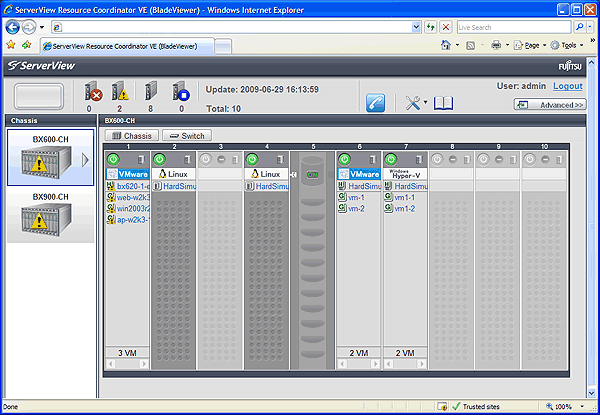Image resolution: width=600 pixels, height=415 pixels.
Task: Open the win2003r2 VM link
Action: (133, 208)
